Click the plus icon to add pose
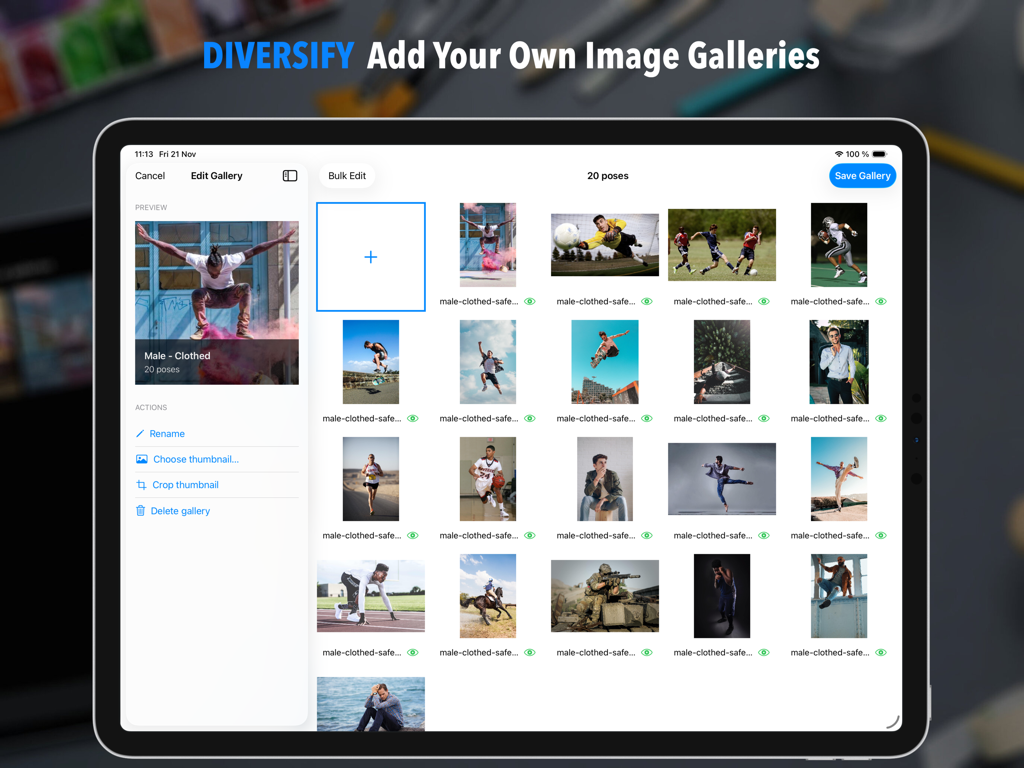1024x768 pixels. click(x=371, y=257)
